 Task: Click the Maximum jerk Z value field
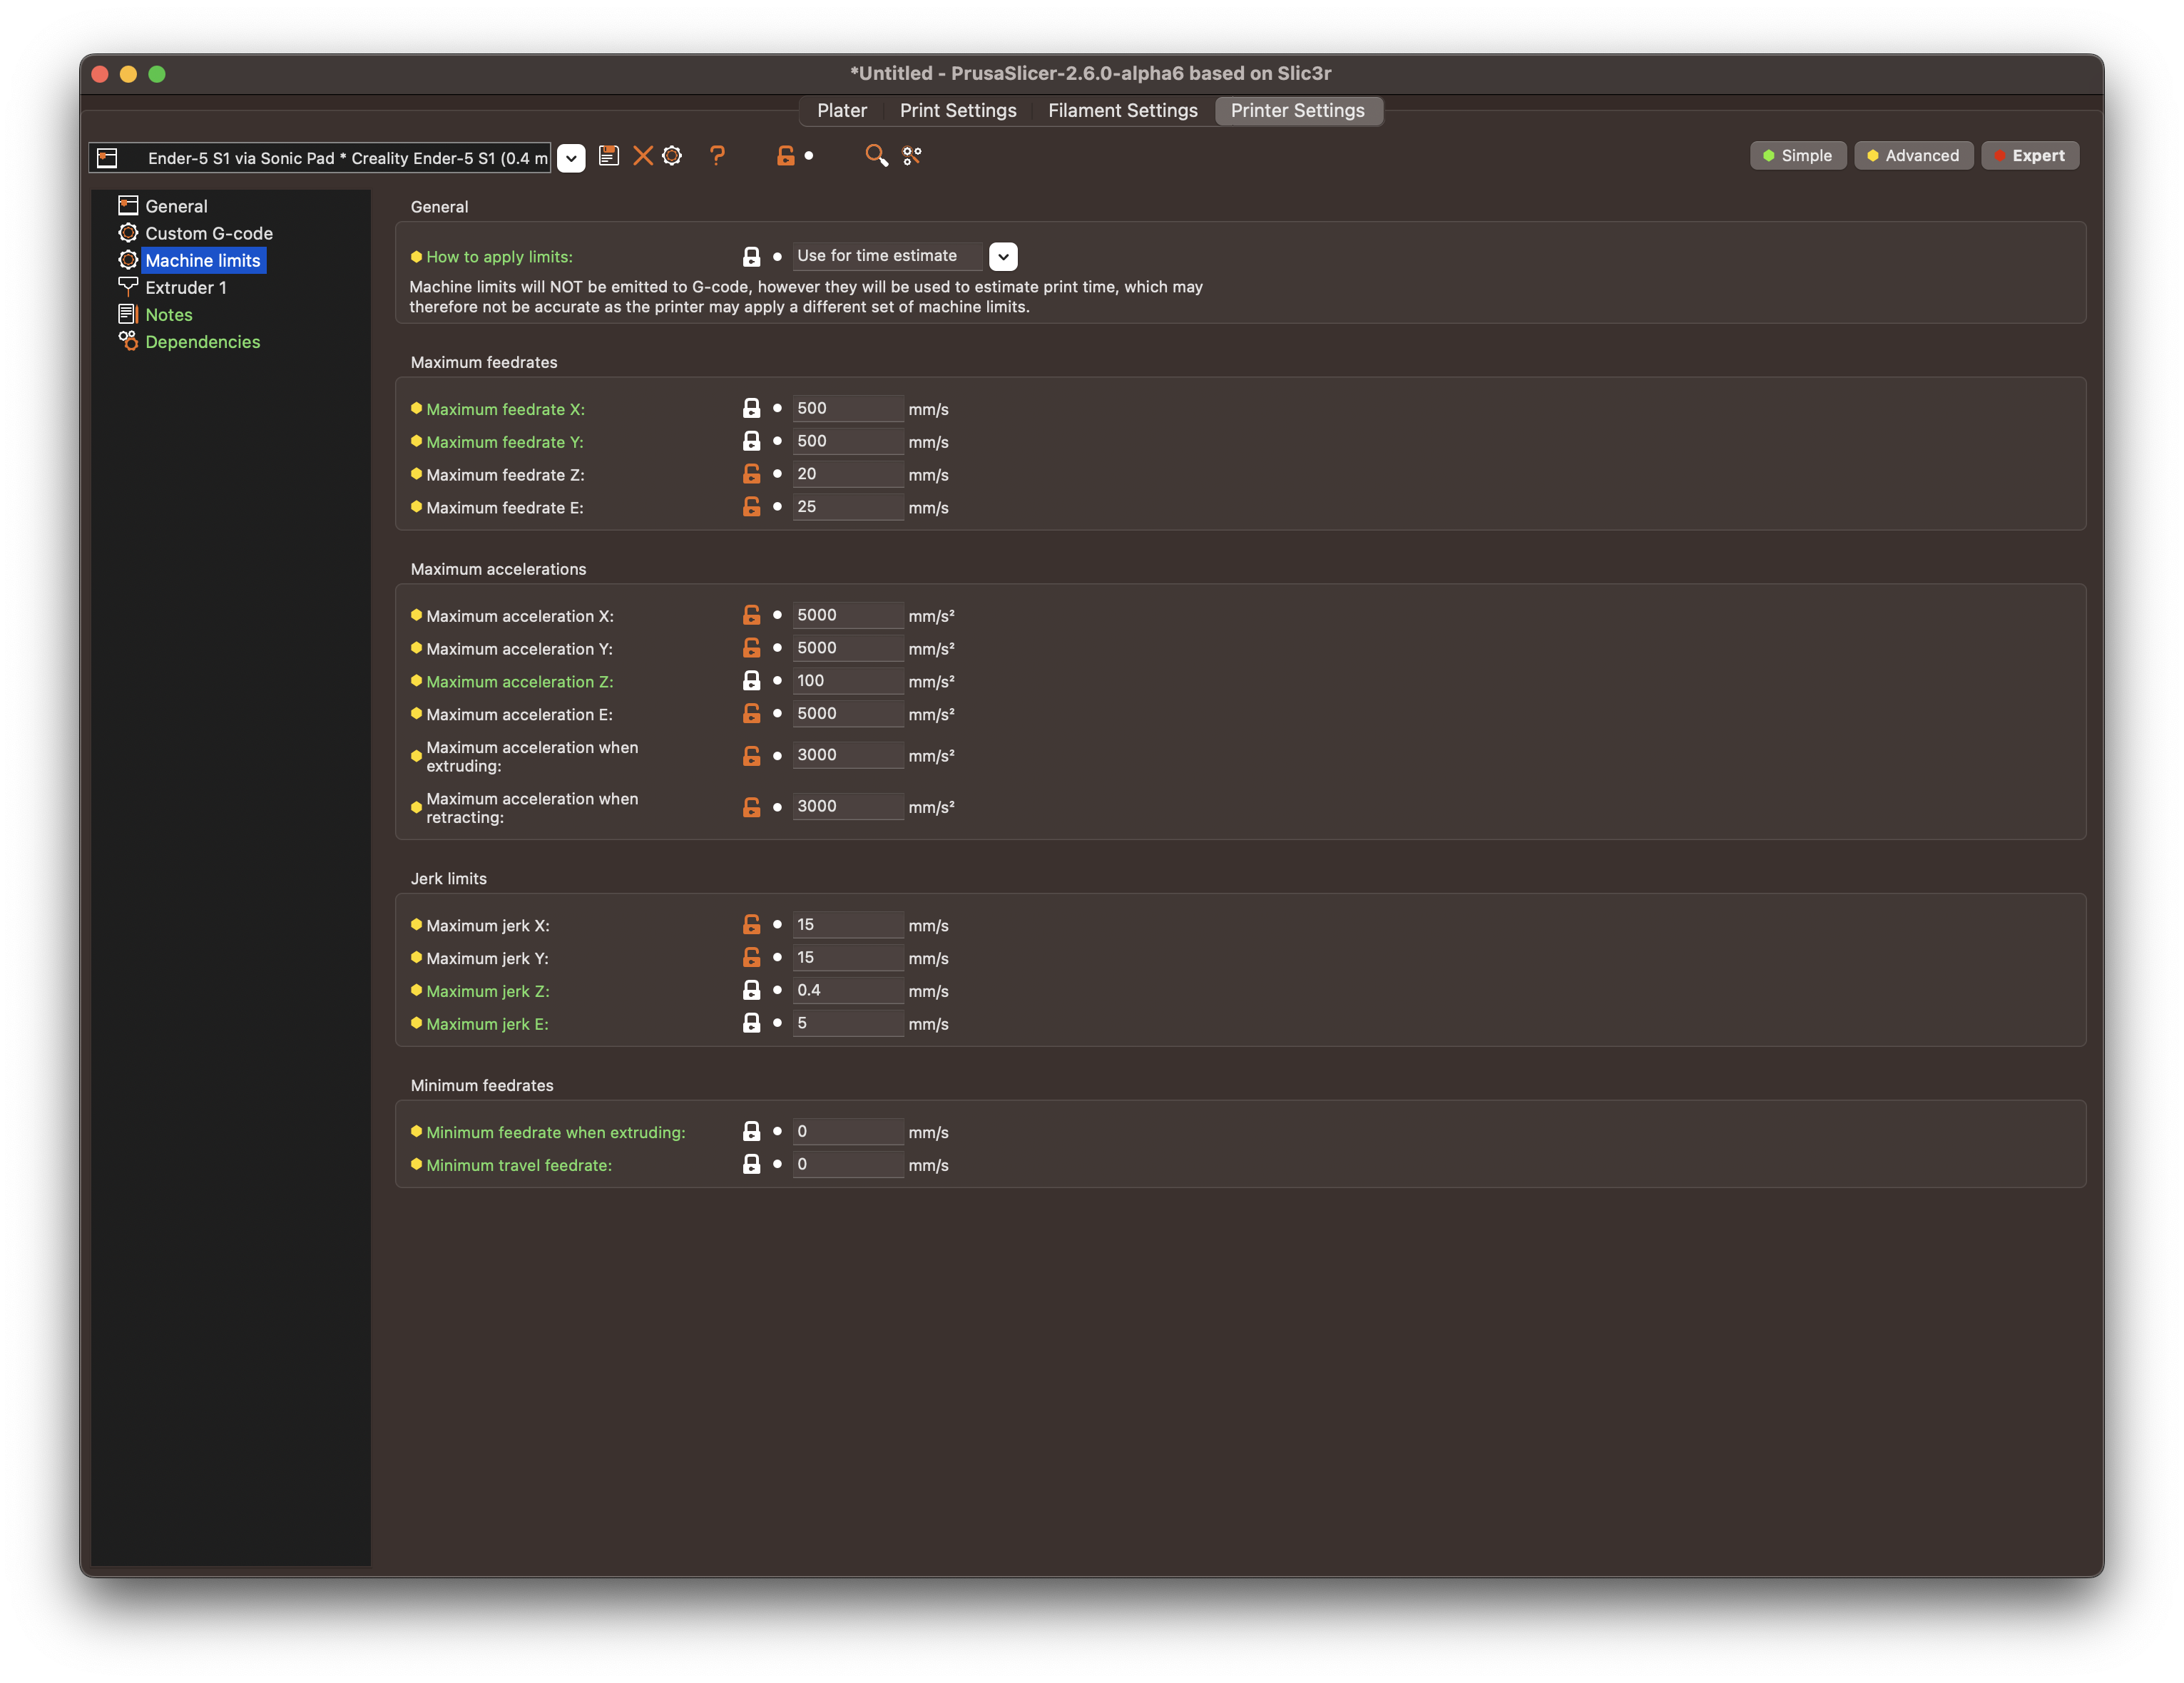coord(848,990)
